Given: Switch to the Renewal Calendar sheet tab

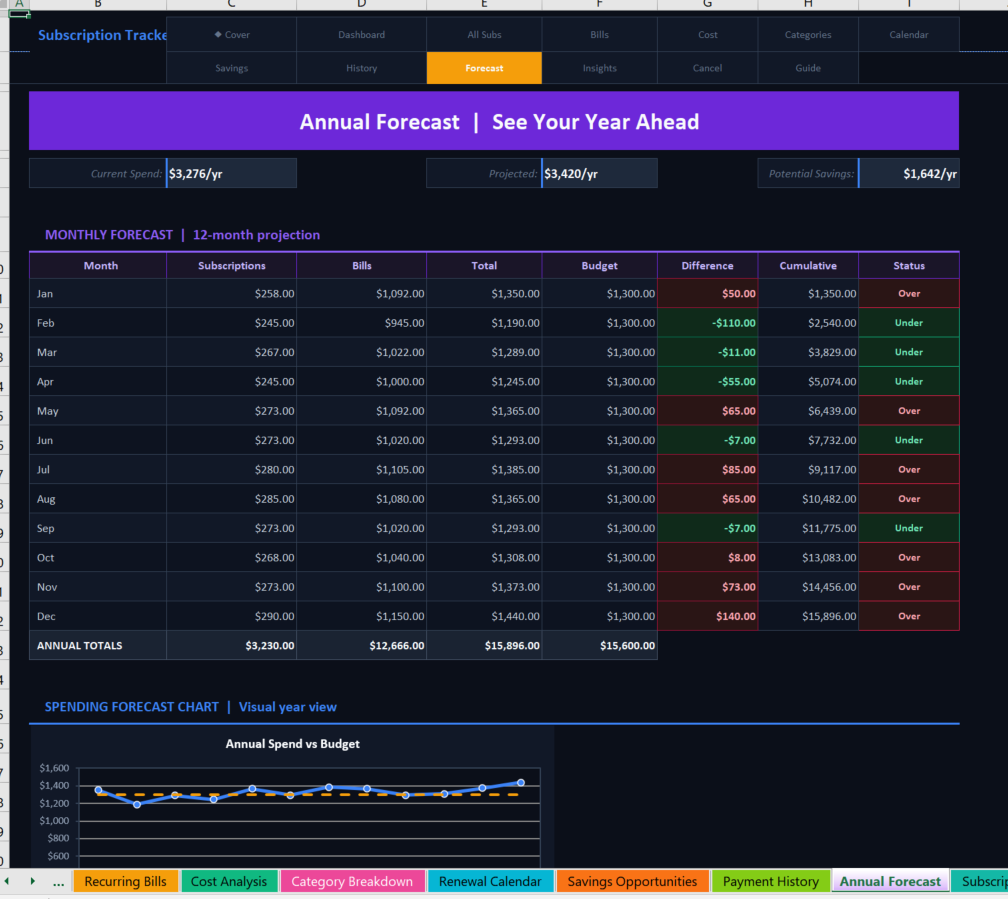Looking at the screenshot, I should click(x=490, y=881).
